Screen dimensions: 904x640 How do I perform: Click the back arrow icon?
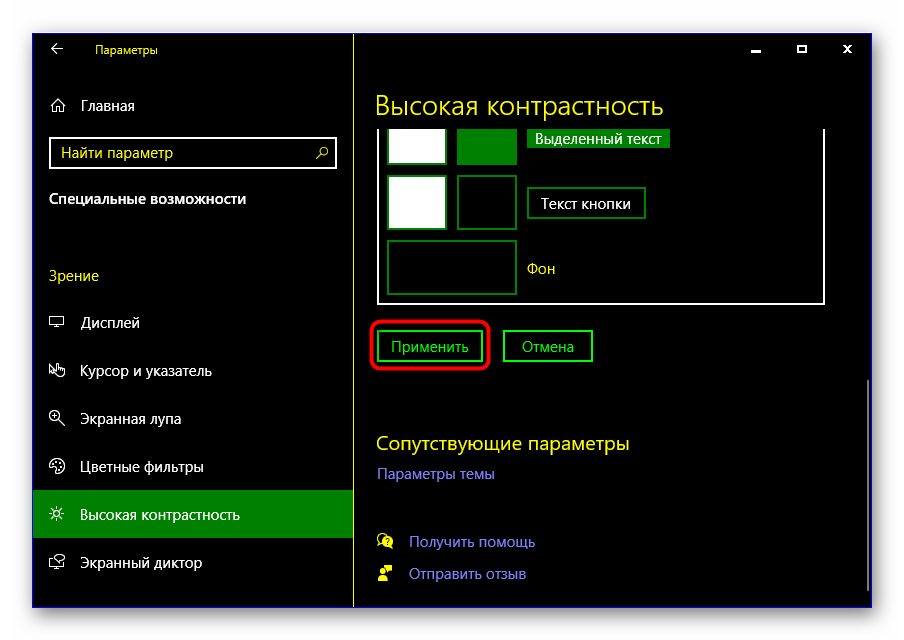point(56,49)
